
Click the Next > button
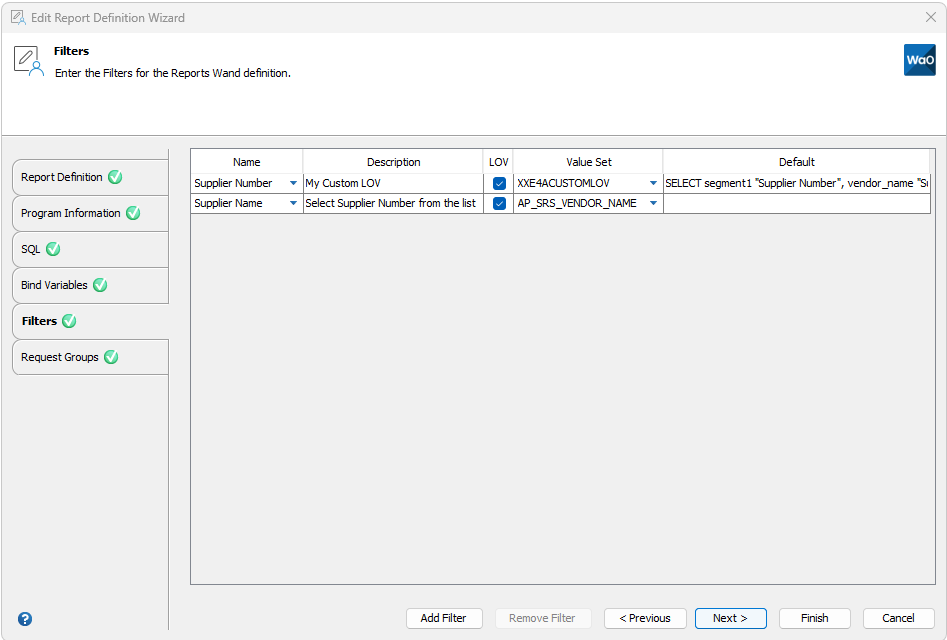[x=730, y=618]
